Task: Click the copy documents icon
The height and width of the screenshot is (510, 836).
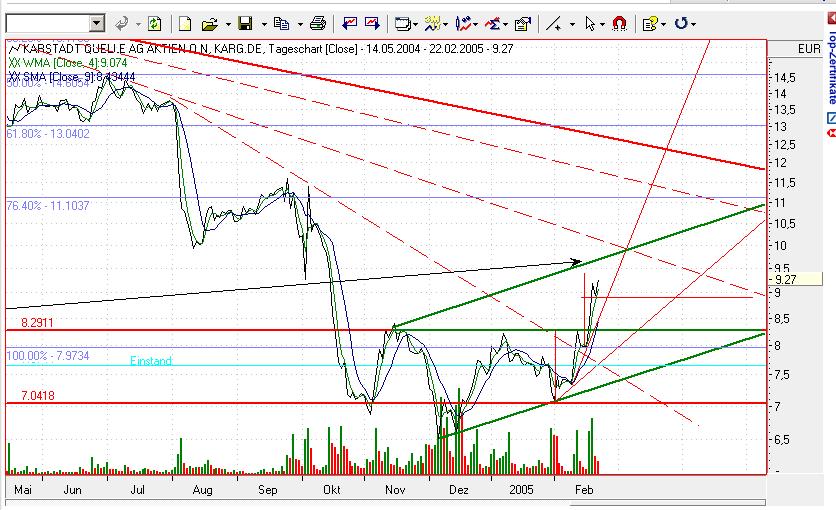Action: point(282,23)
